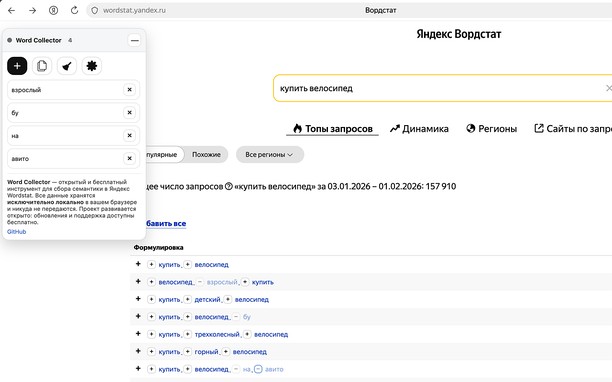Image resolution: width=612 pixels, height=382 pixels.
Task: Click the minus box before 'бу'
Action: pyautogui.click(x=236, y=316)
